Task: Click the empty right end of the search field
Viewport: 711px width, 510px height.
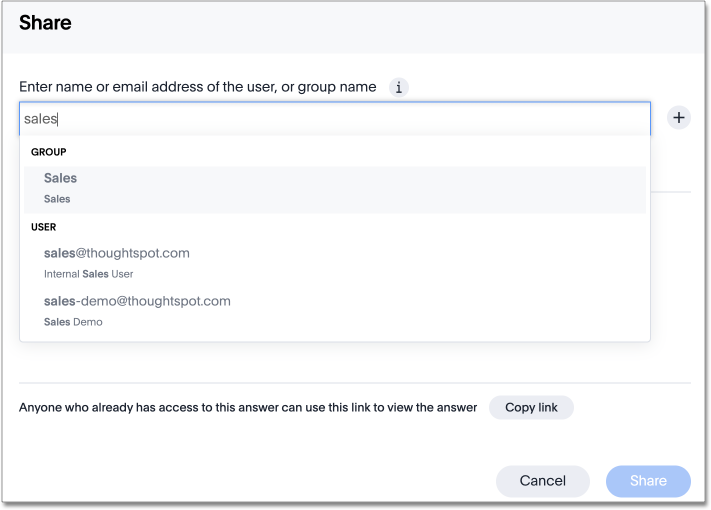Action: click(x=600, y=118)
